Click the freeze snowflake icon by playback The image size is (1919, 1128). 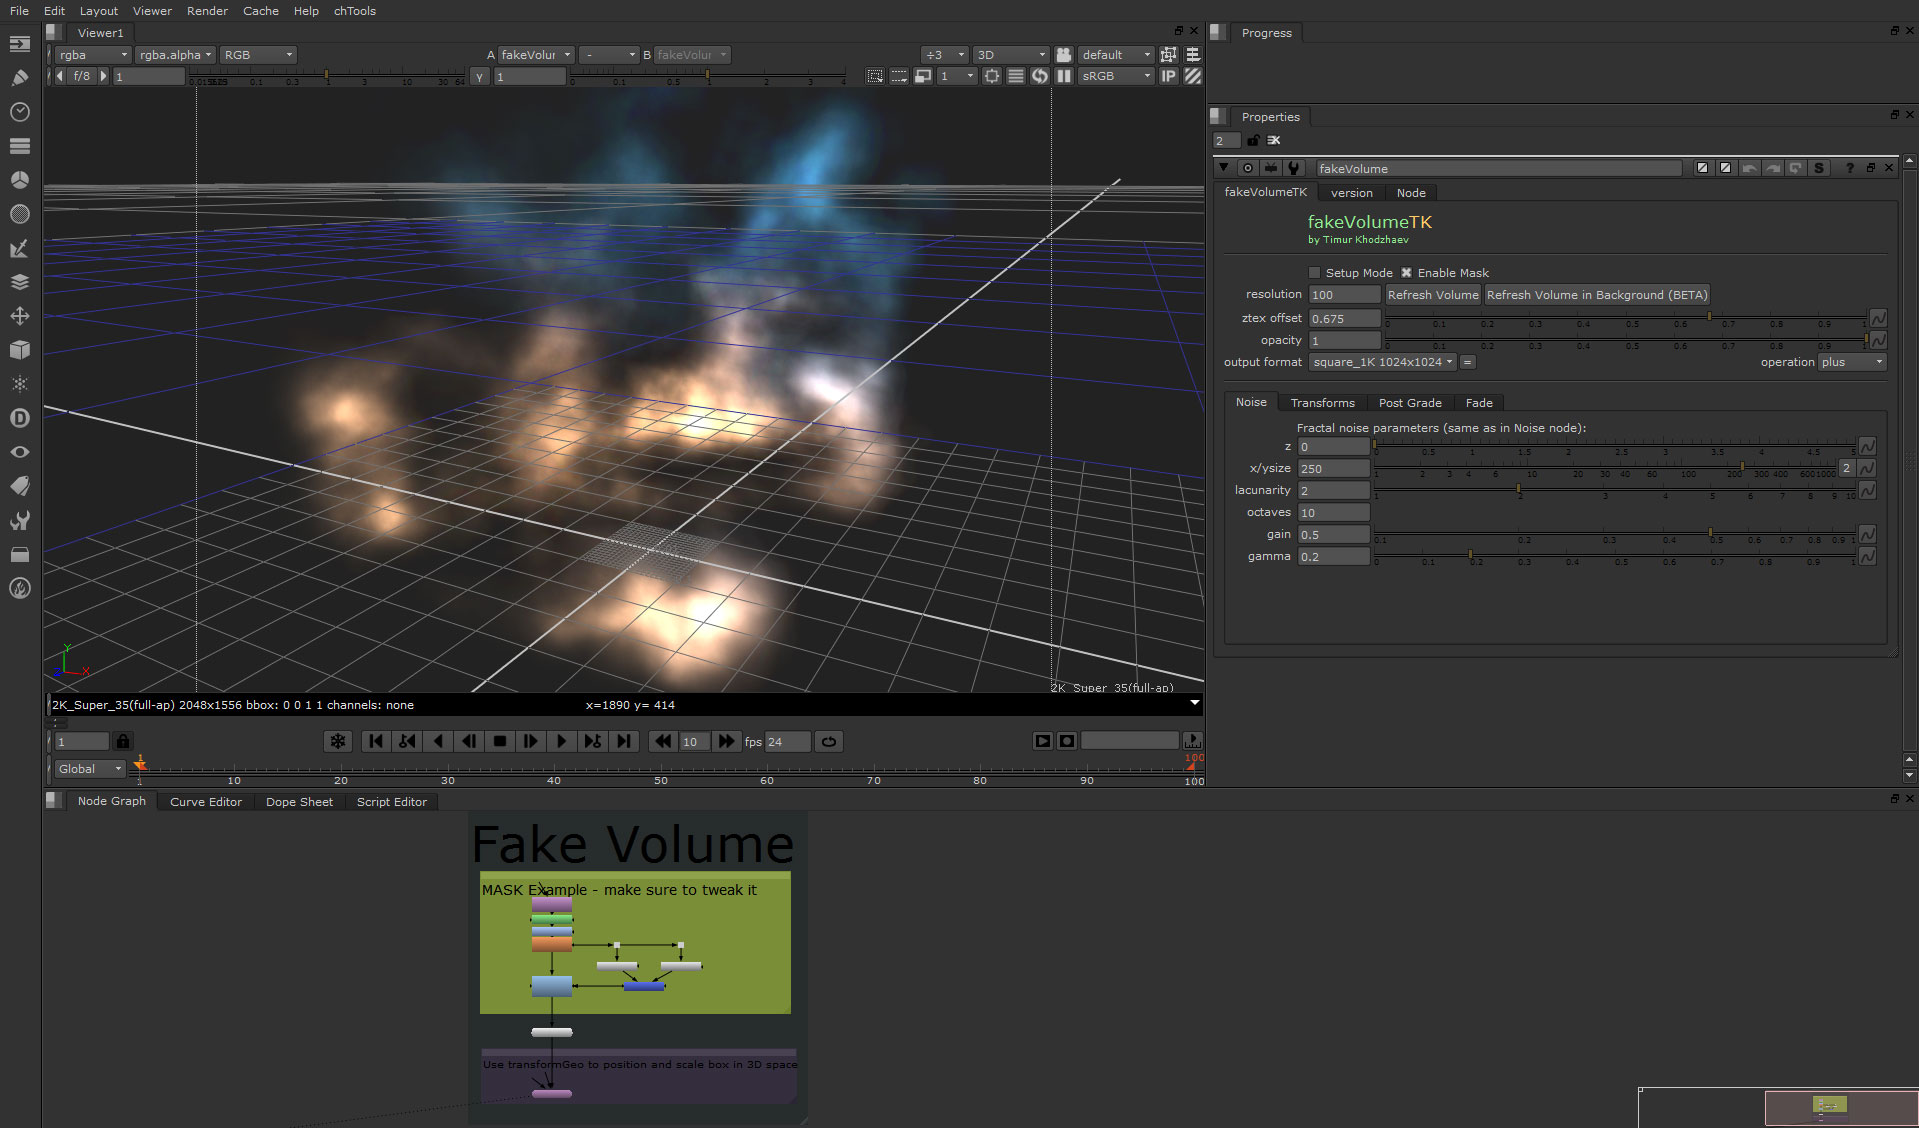[338, 741]
